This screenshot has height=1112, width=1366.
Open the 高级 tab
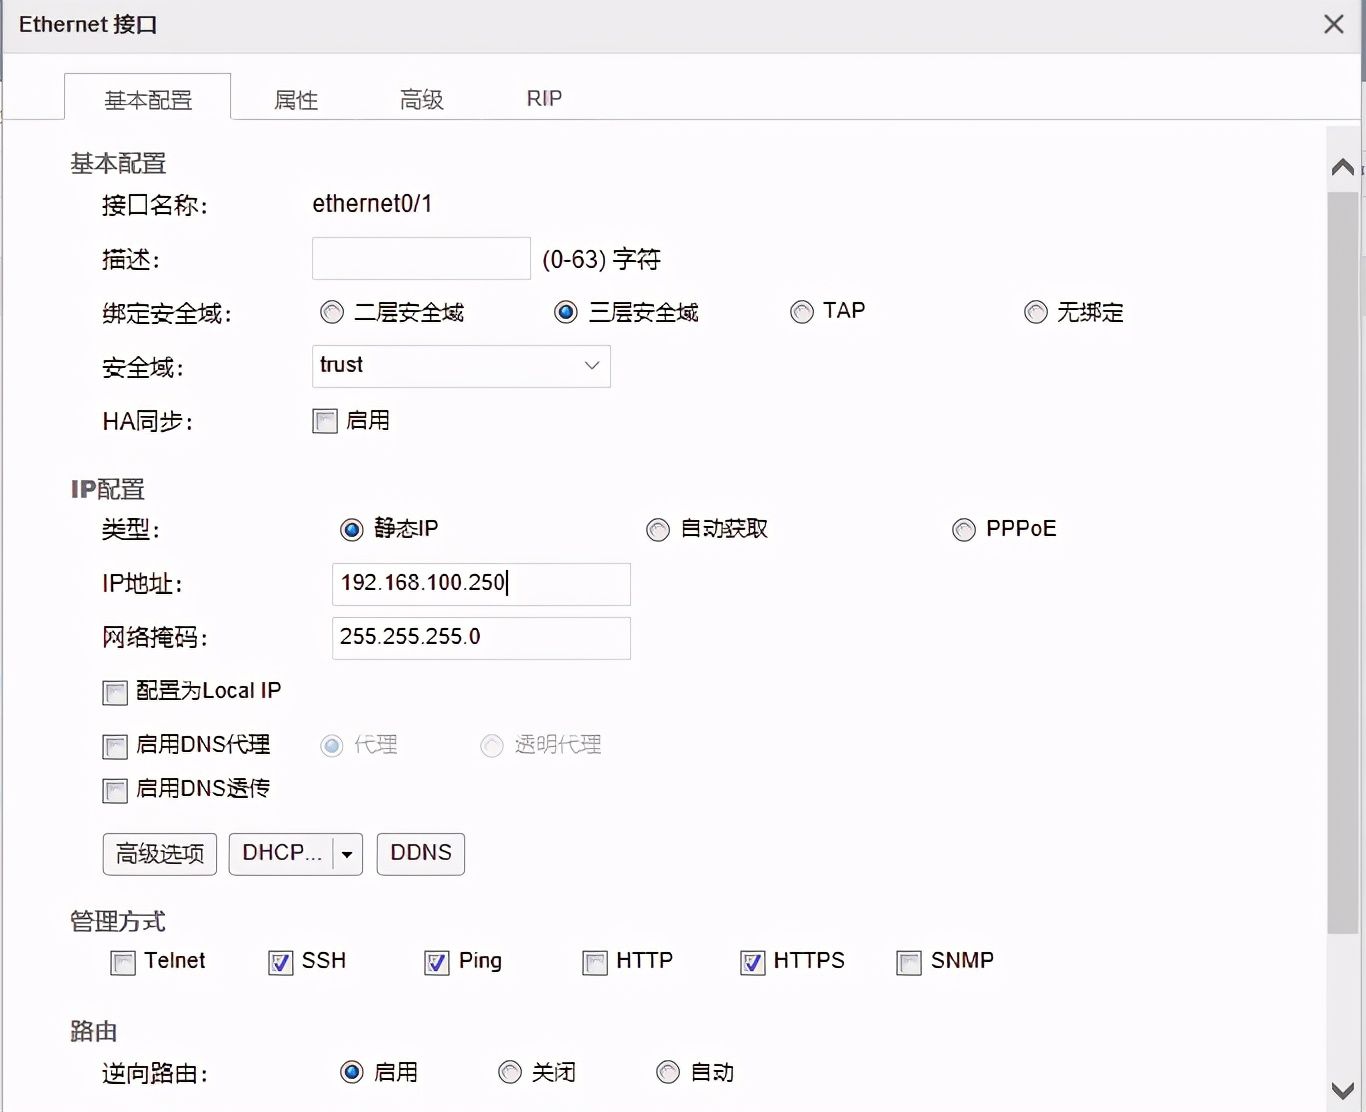point(421,99)
